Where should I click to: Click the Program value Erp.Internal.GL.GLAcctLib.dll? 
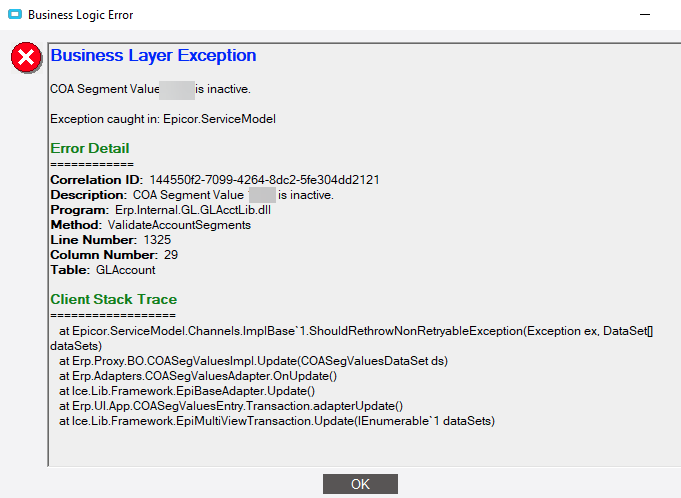point(193,210)
